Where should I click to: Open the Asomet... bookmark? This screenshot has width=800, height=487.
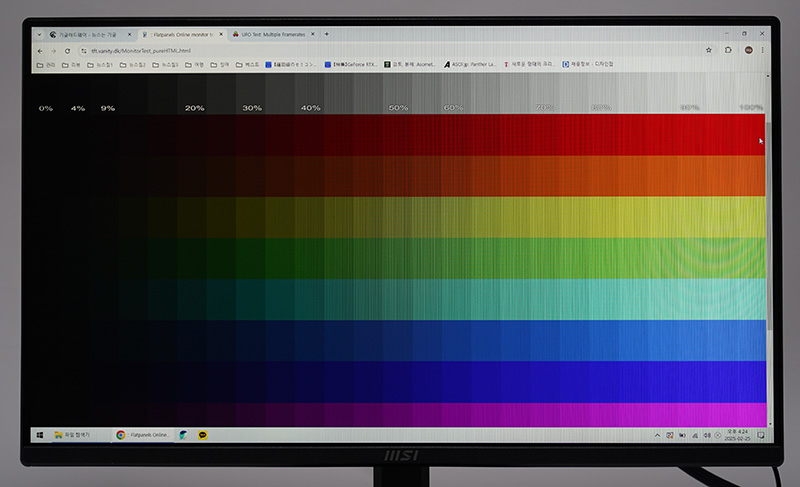tap(410, 64)
